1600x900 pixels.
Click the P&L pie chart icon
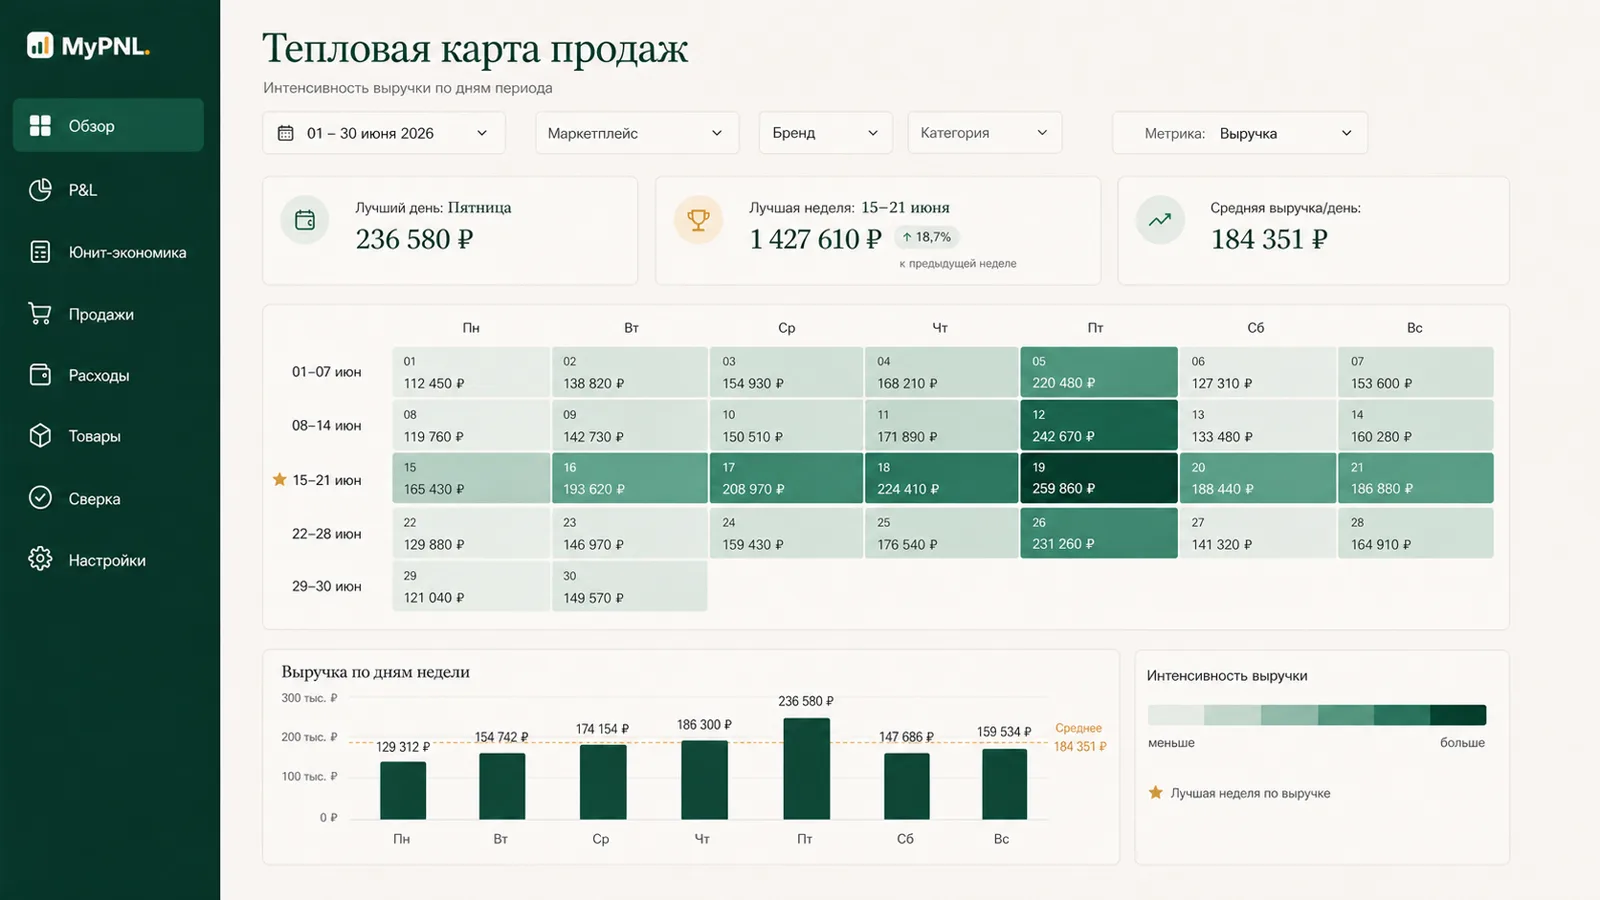[40, 189]
